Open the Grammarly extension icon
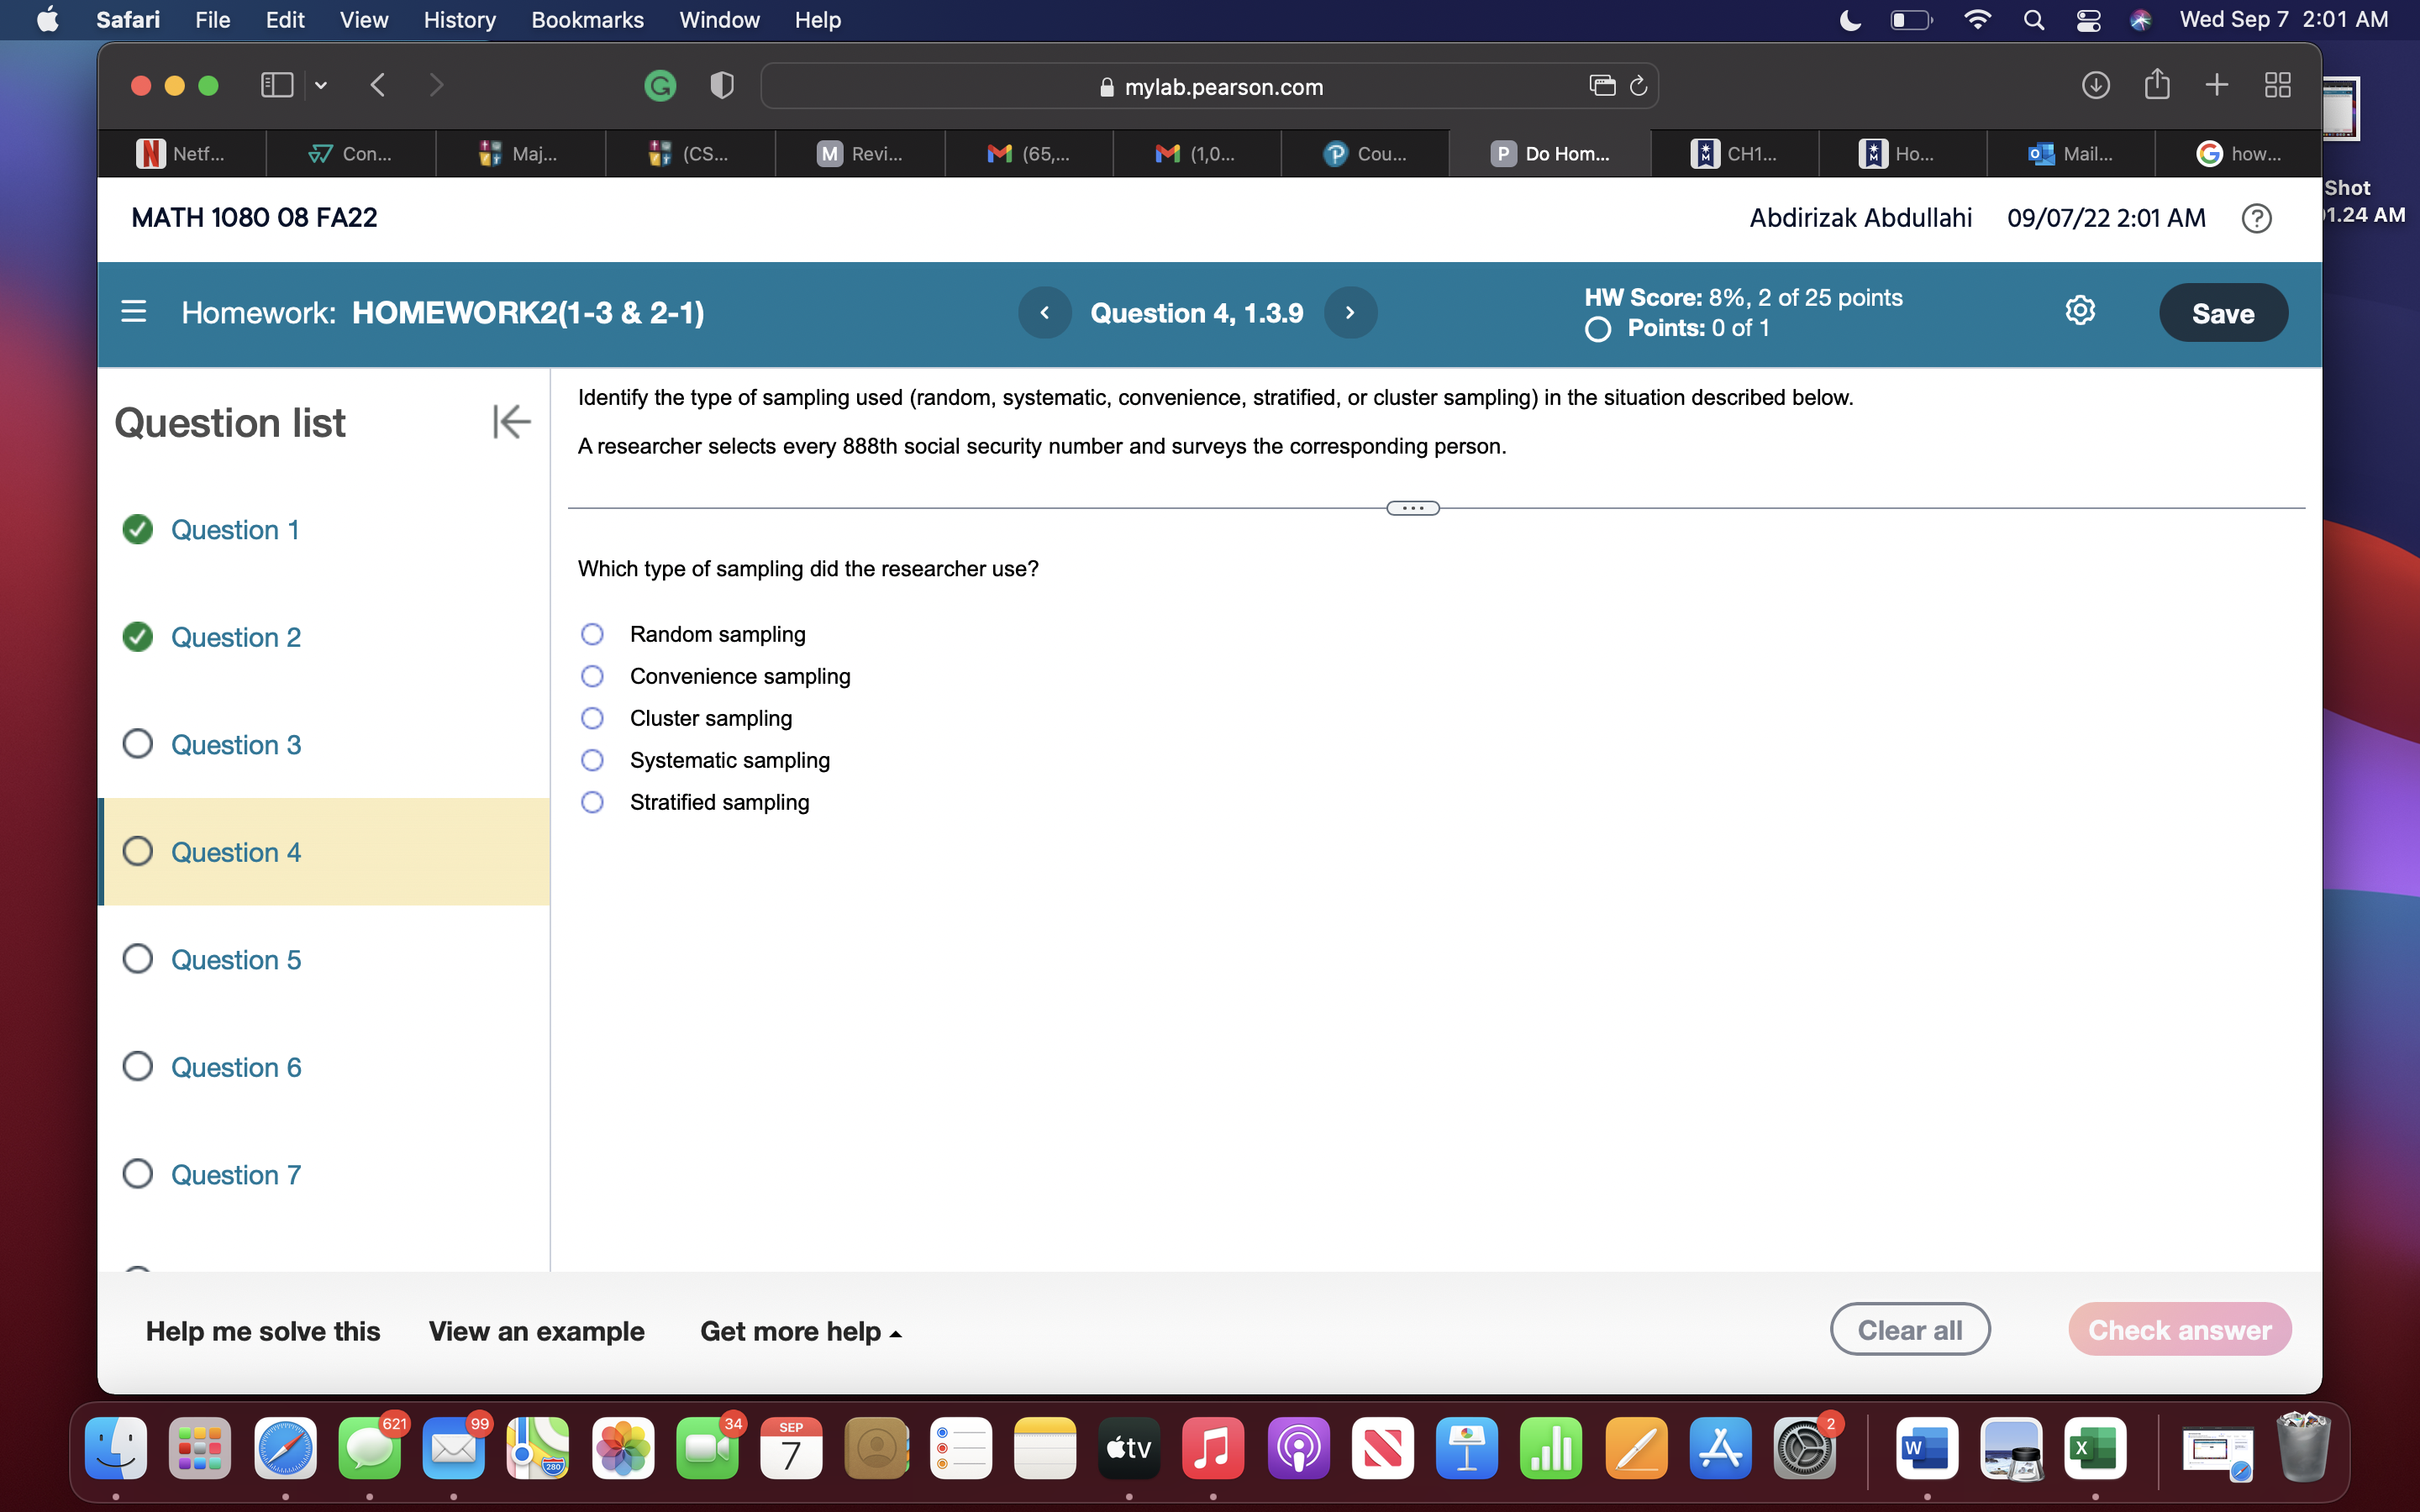The image size is (2420, 1512). tap(660, 85)
